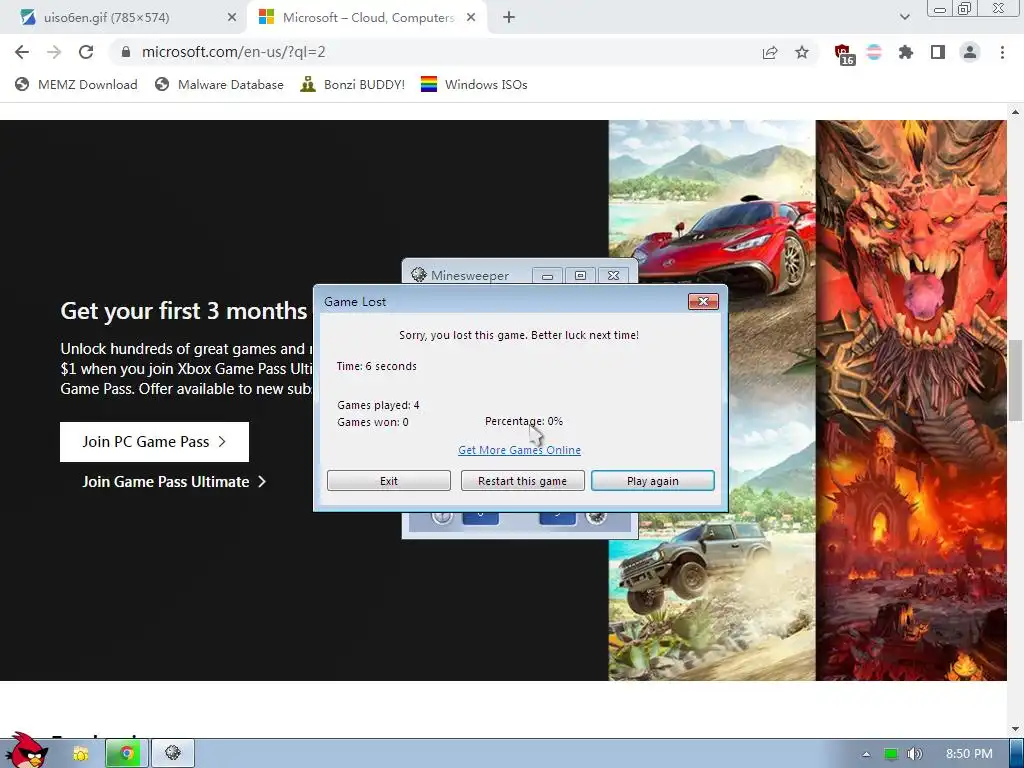
Task: Click the Minesweeper title bar mine icon
Action: tap(419, 275)
